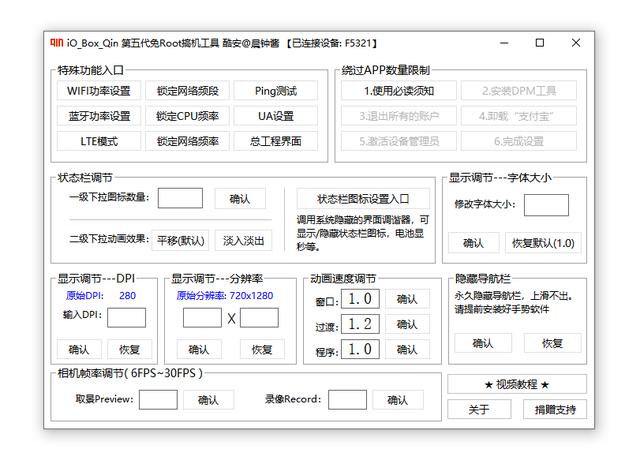Viewport: 640px width, 464px height.
Task: Focus 一级下拉图标数量 input field
Action: point(180,198)
